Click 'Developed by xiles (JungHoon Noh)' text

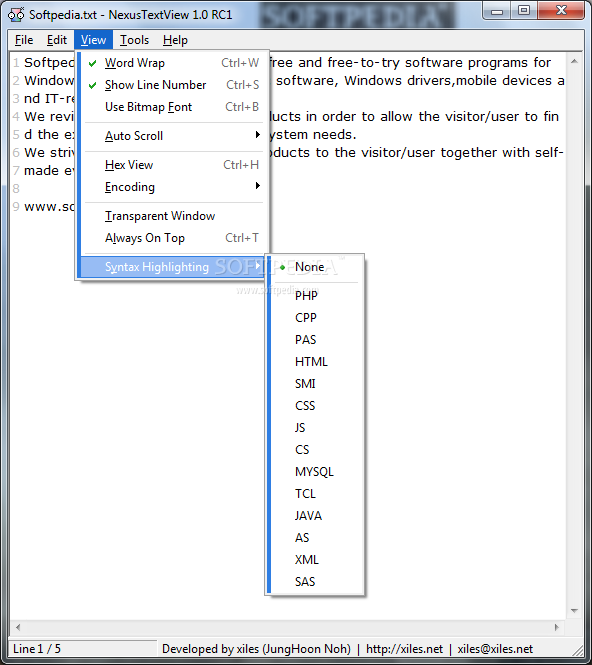(x=256, y=649)
